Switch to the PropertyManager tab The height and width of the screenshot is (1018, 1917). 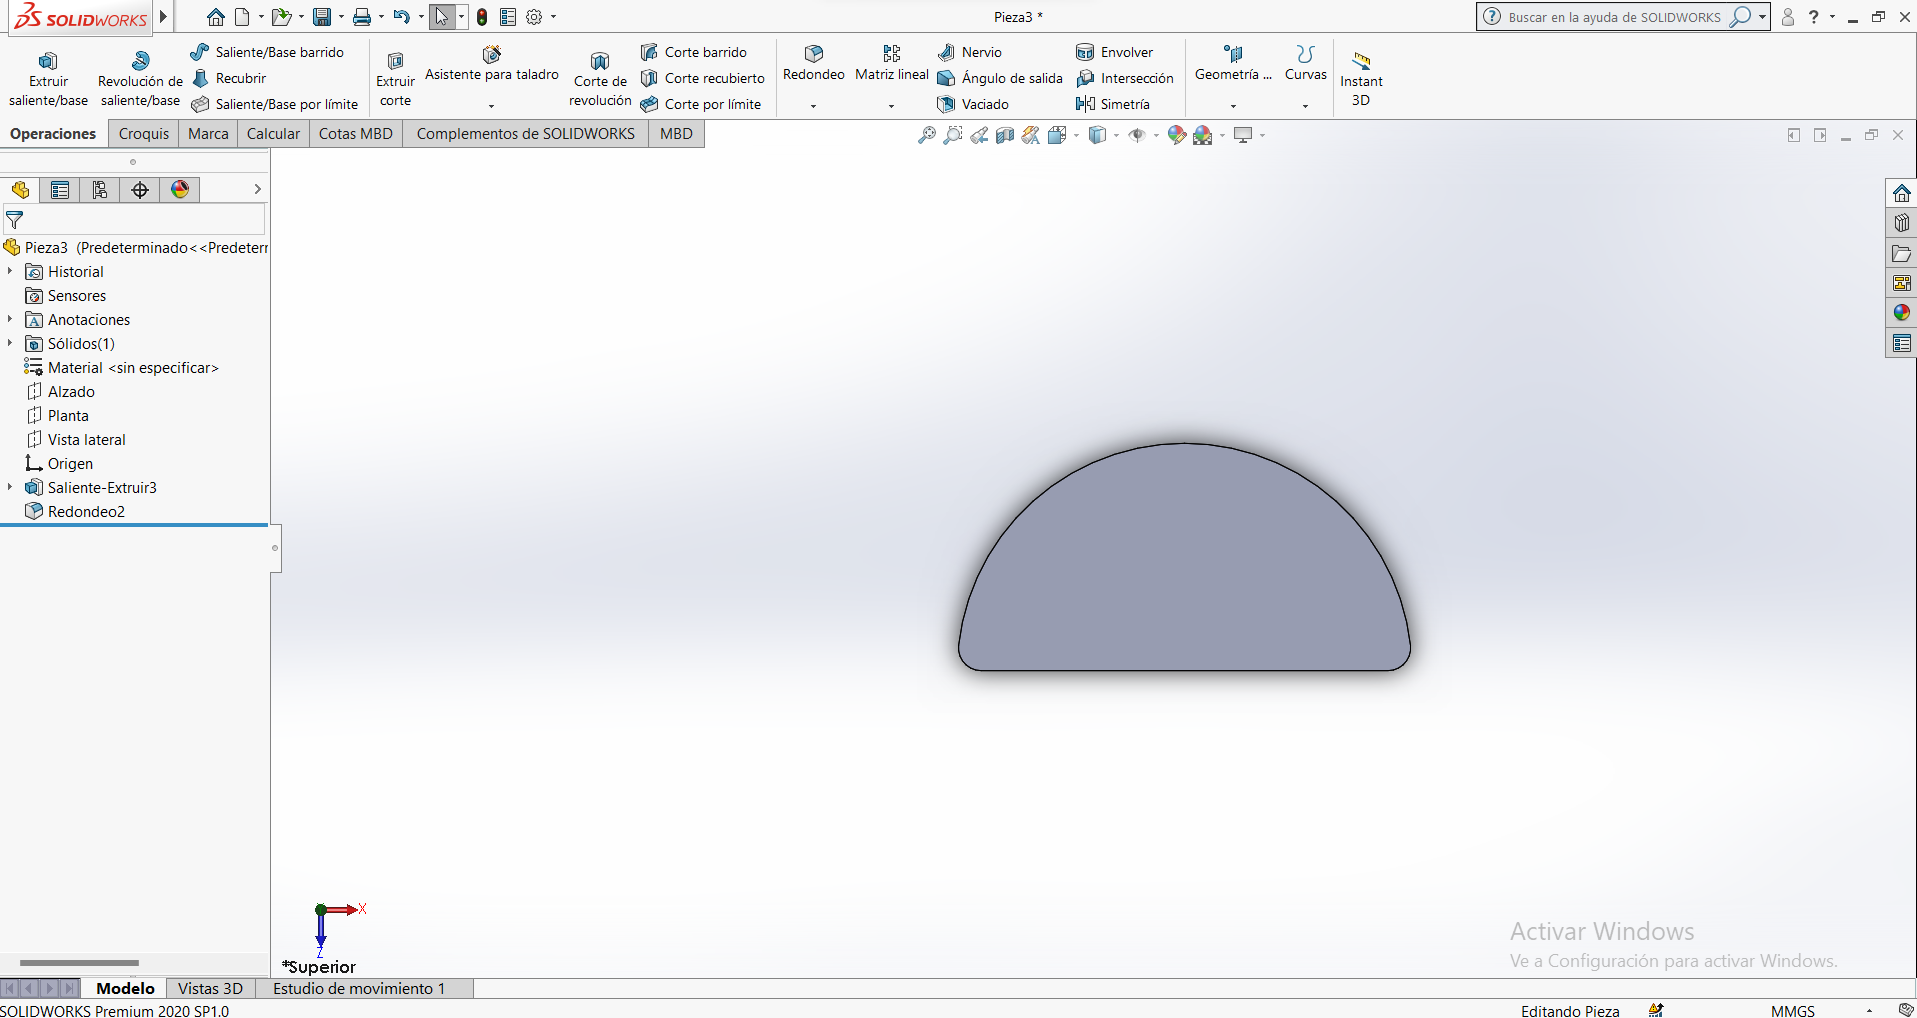coord(60,190)
